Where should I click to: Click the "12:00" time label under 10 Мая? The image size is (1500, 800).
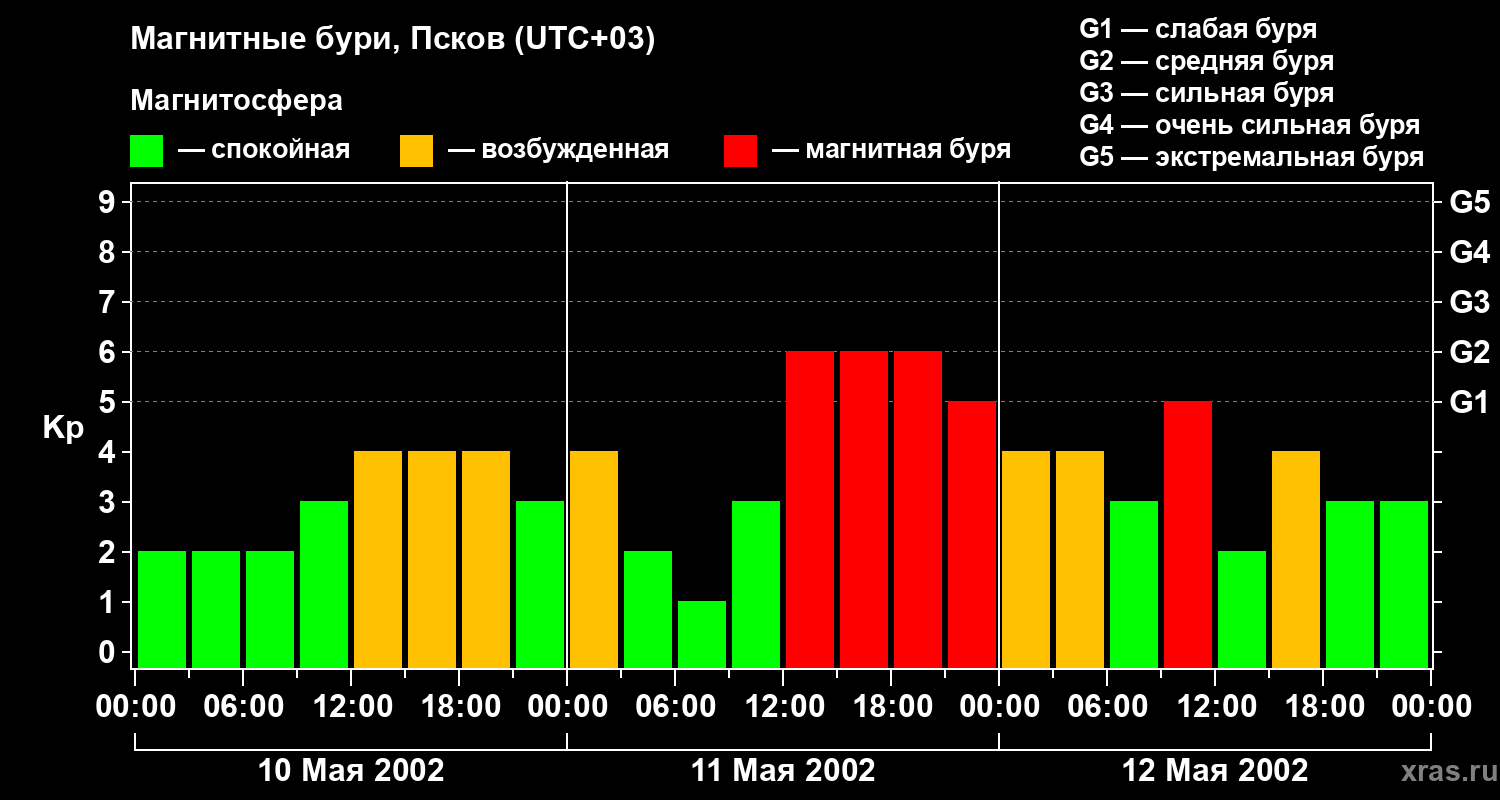coord(351,707)
